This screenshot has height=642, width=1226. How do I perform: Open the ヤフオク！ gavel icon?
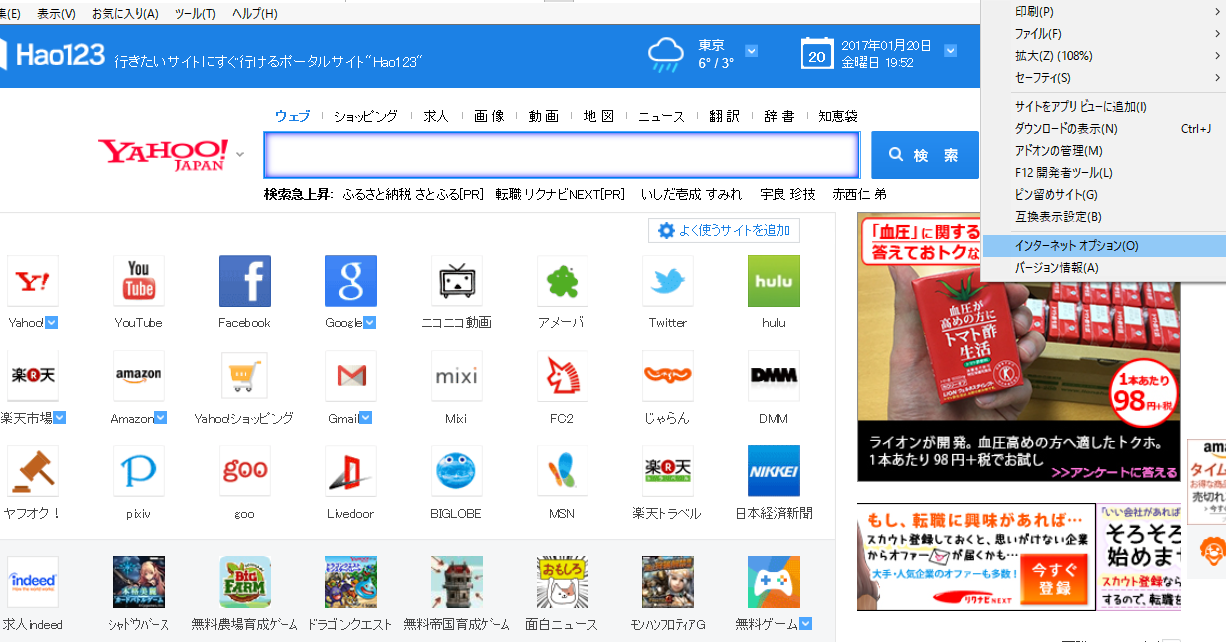(x=32, y=471)
